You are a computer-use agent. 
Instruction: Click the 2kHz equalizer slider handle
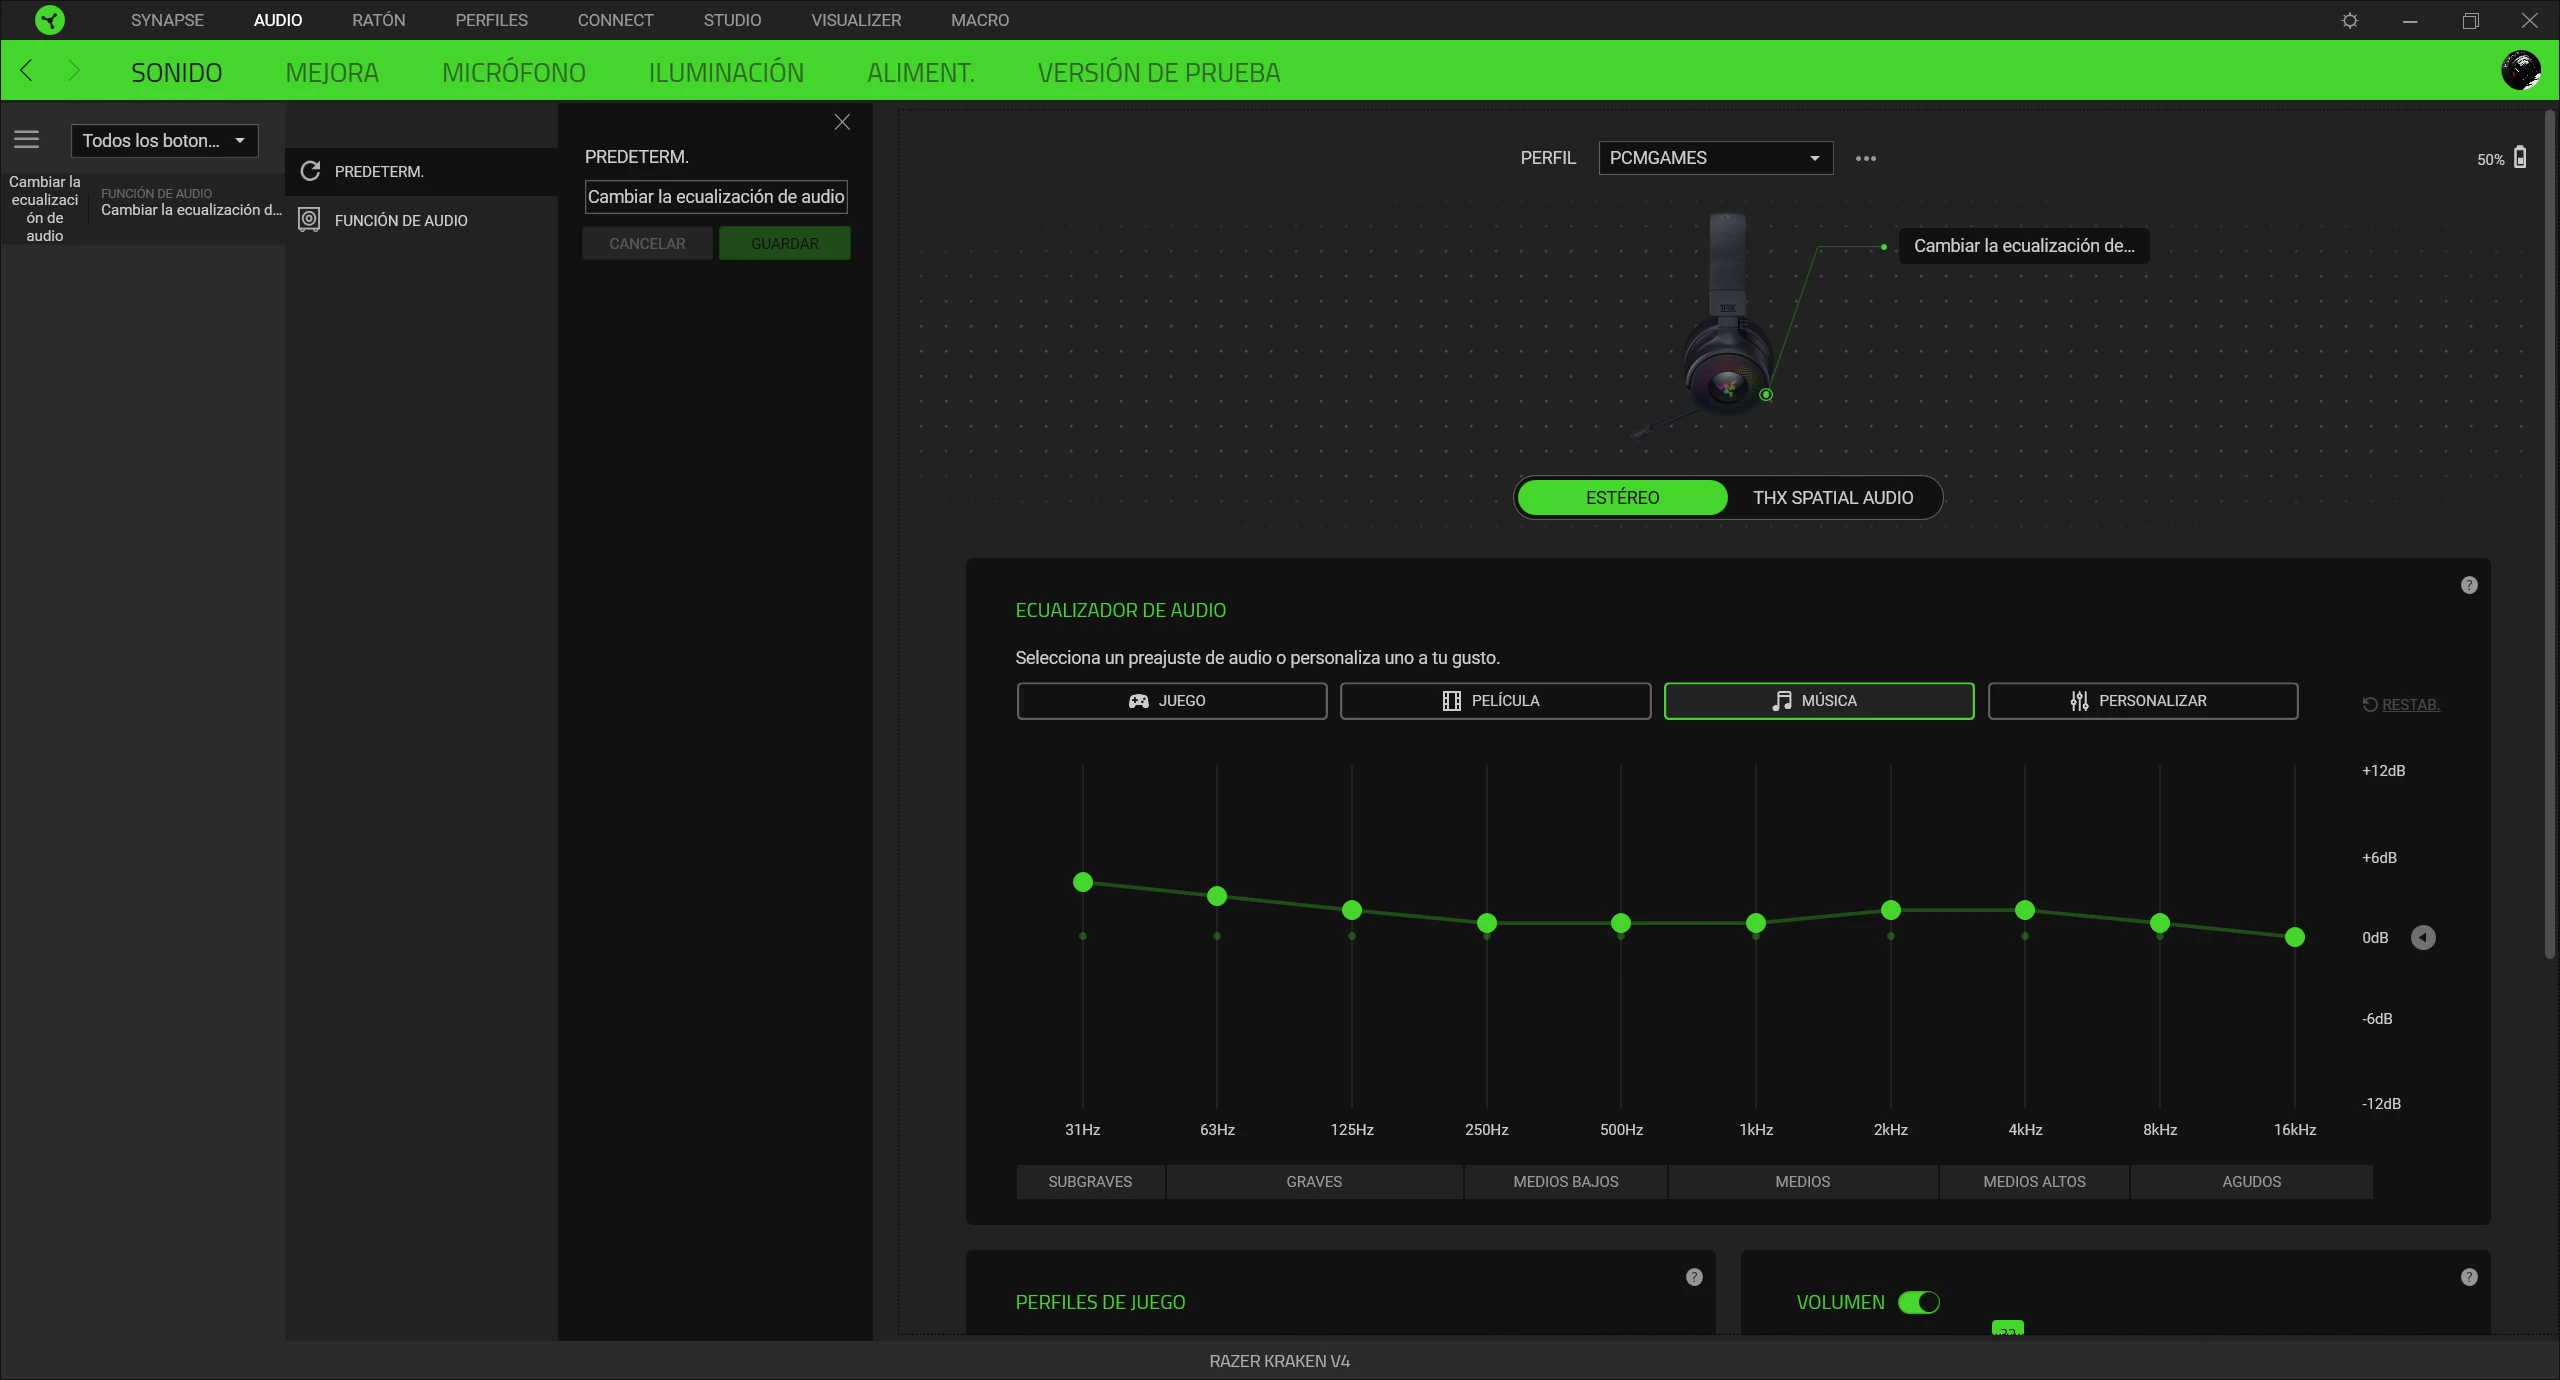pos(1891,910)
